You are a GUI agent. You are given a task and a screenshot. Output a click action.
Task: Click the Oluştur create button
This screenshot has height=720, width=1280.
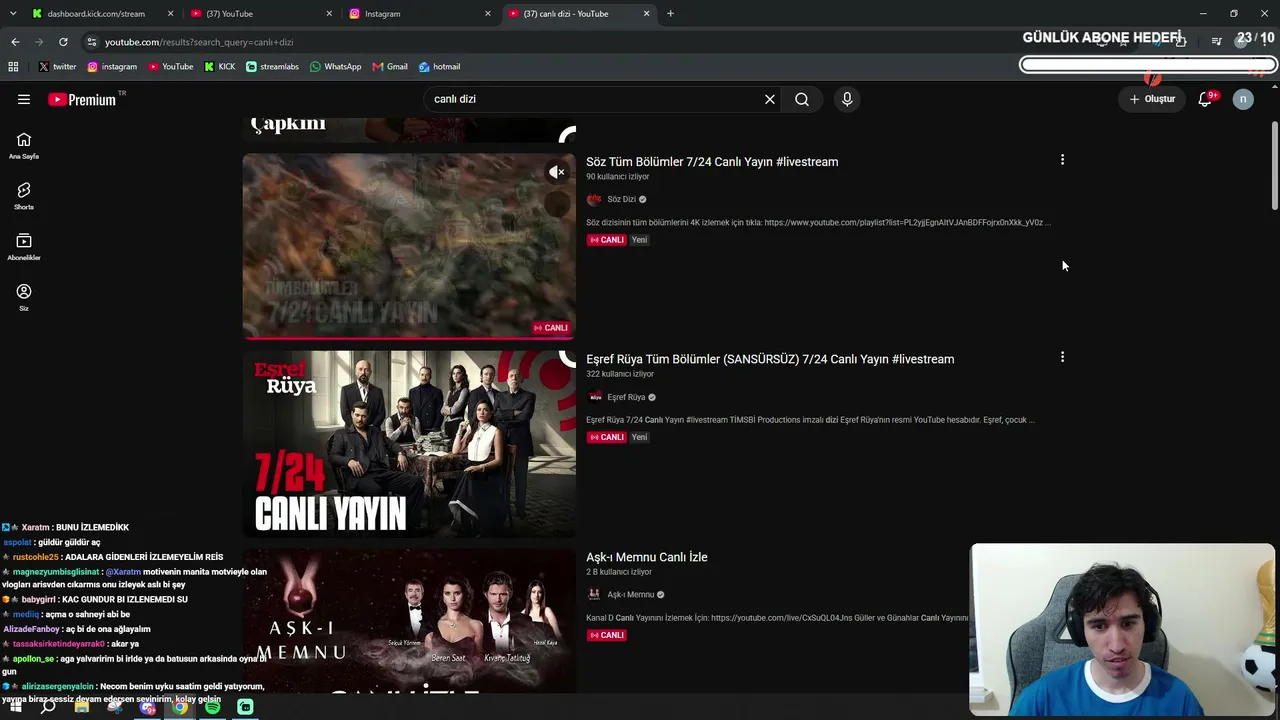[x=1152, y=99]
